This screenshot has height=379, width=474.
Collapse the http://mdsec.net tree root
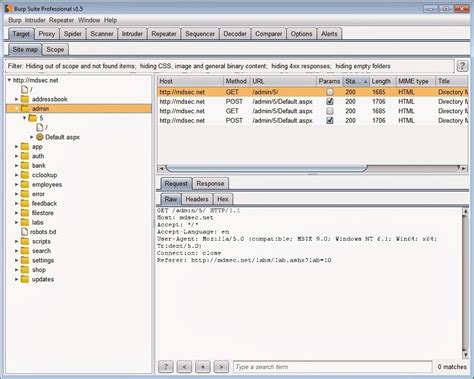coord(9,80)
